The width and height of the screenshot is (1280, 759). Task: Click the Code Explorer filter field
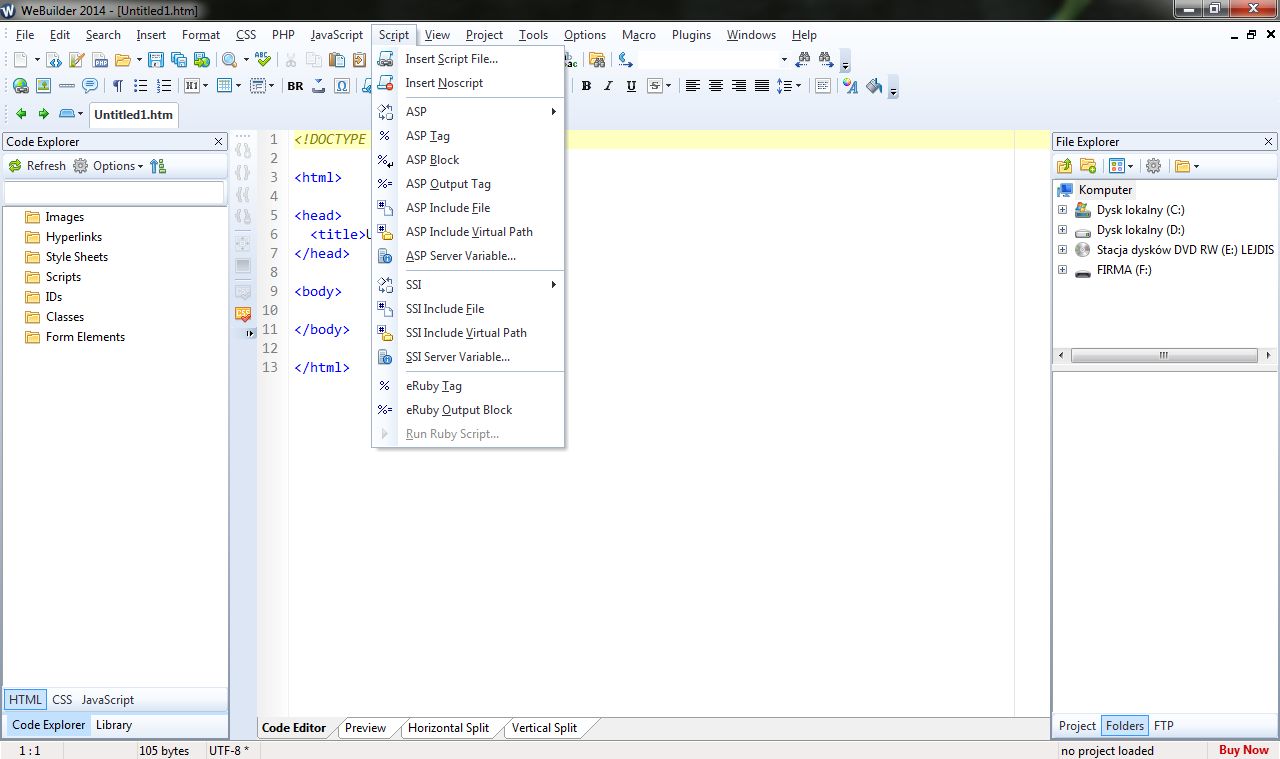coord(114,192)
